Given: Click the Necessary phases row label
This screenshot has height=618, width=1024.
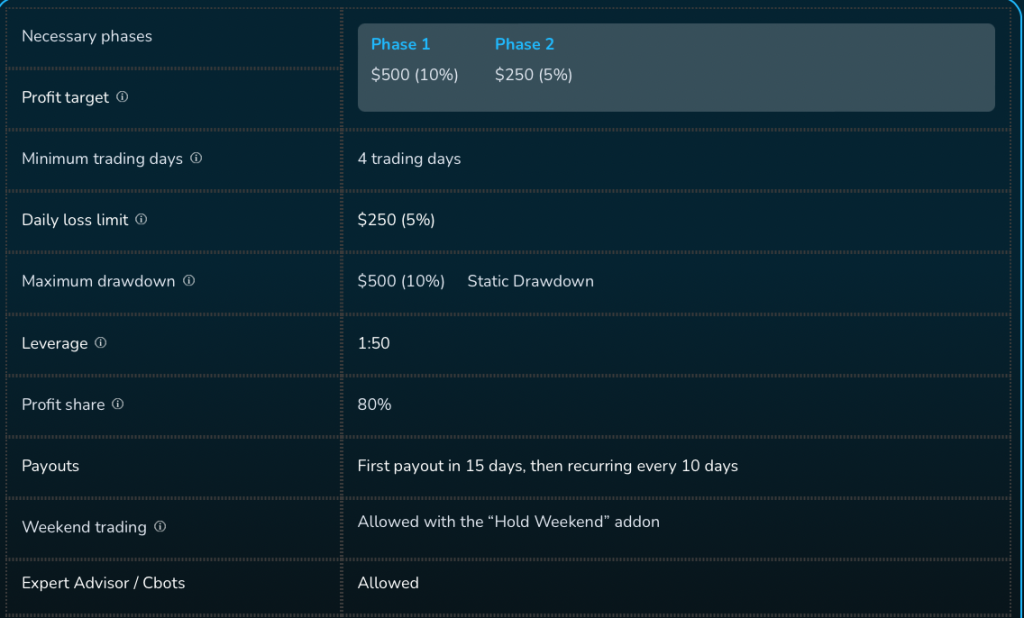Looking at the screenshot, I should [x=87, y=36].
